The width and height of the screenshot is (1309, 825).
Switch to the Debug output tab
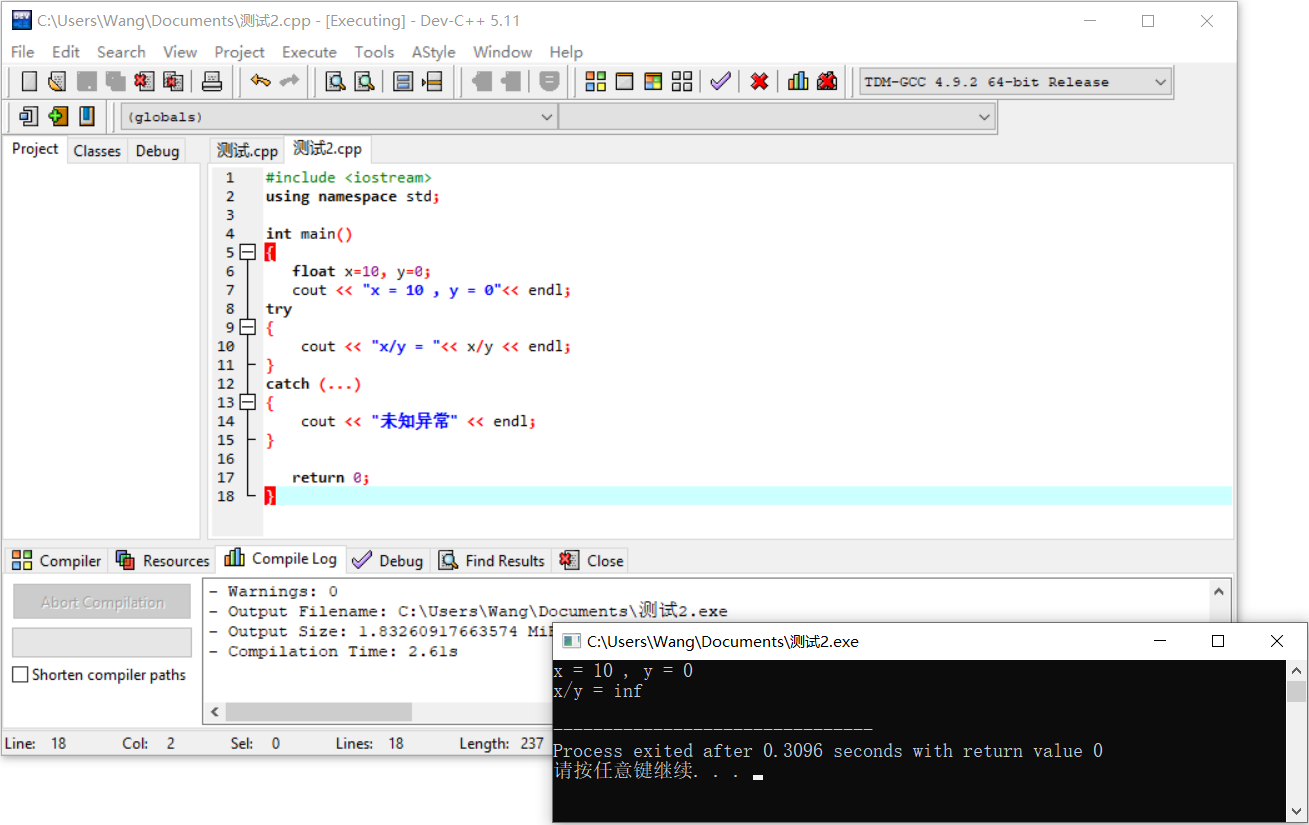tap(387, 560)
